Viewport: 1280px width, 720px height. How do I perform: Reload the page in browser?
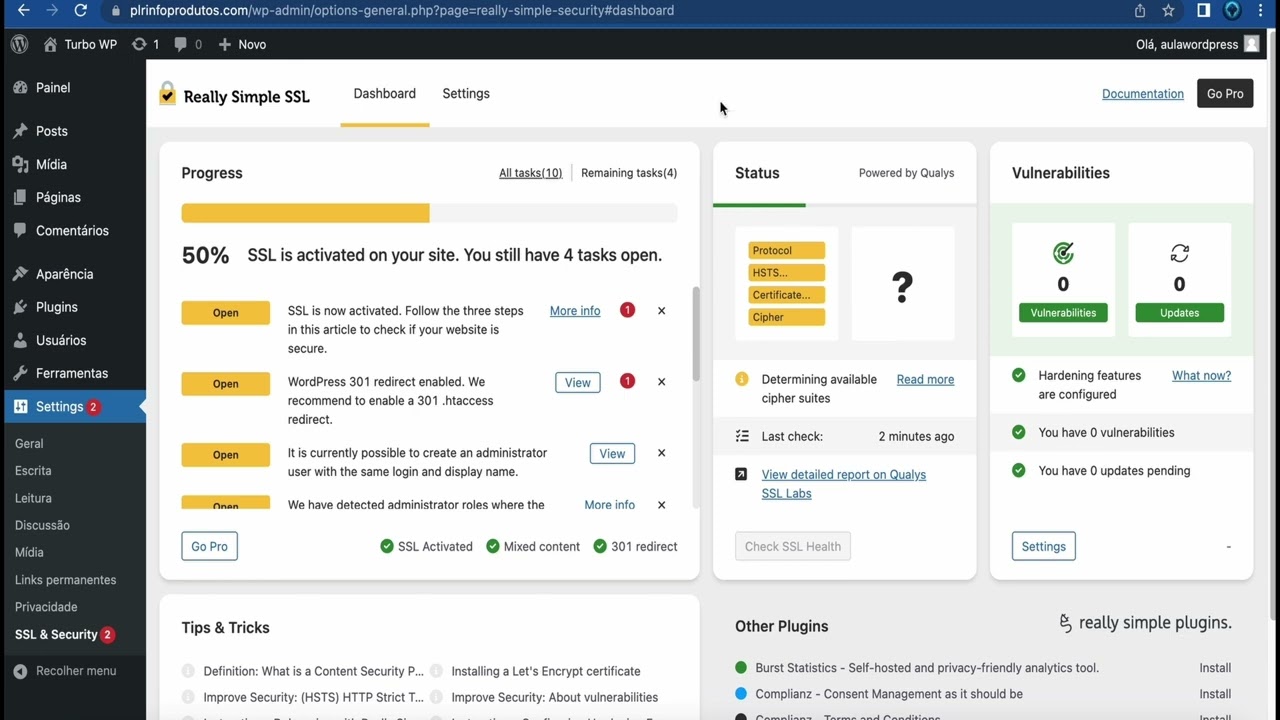tap(81, 11)
